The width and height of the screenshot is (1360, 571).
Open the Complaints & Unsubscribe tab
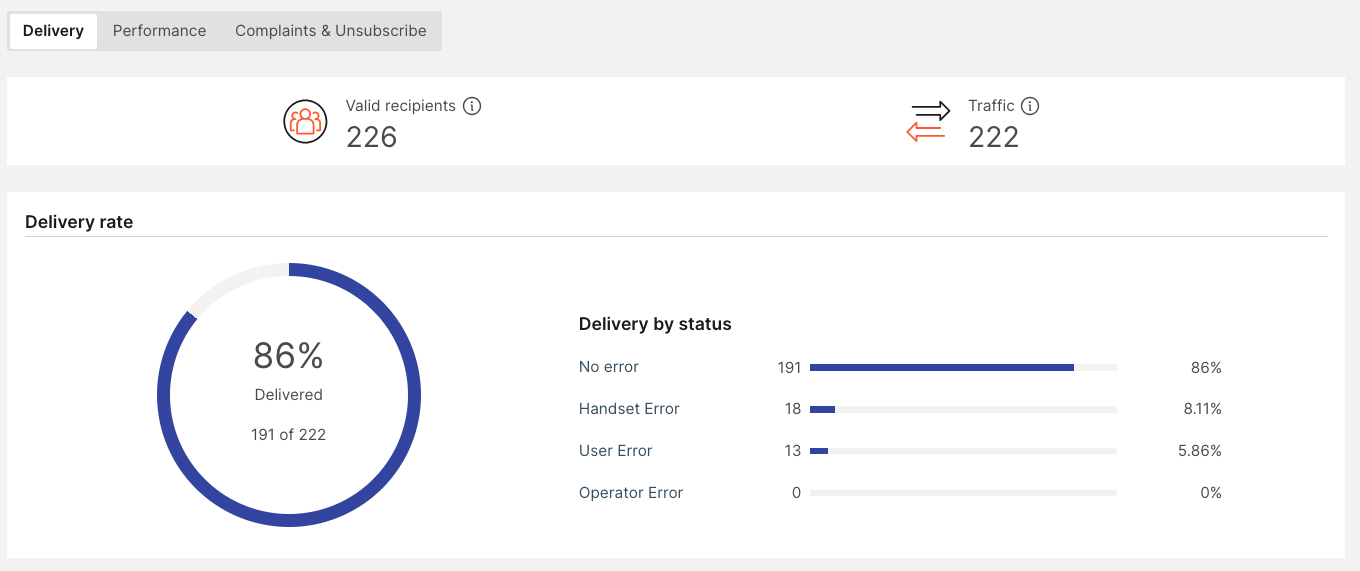tap(330, 31)
